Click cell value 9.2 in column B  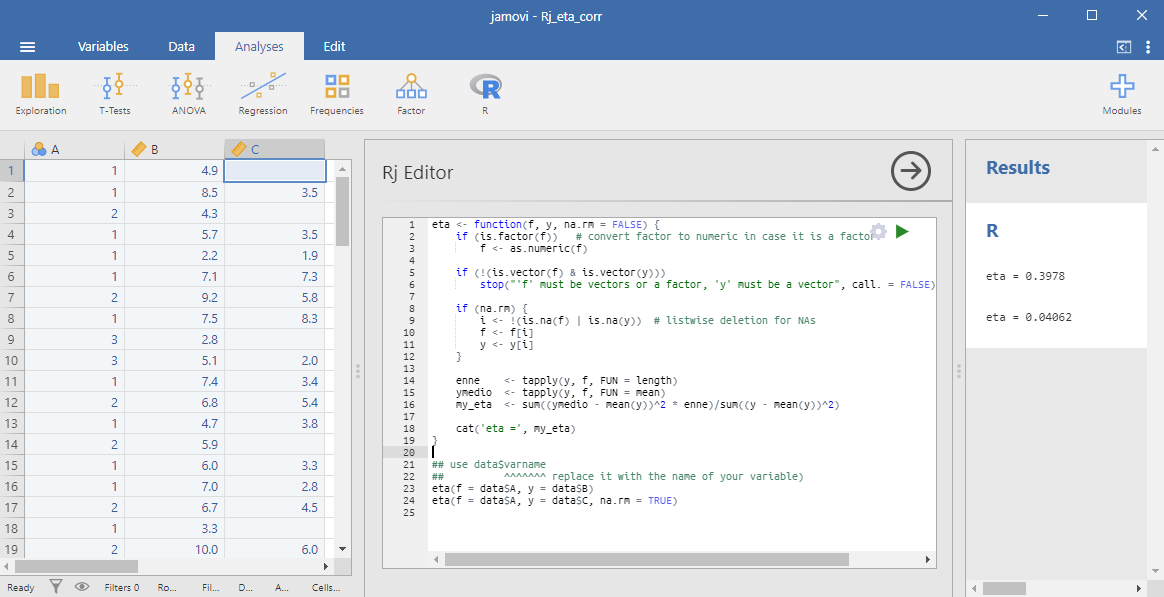(x=174, y=297)
